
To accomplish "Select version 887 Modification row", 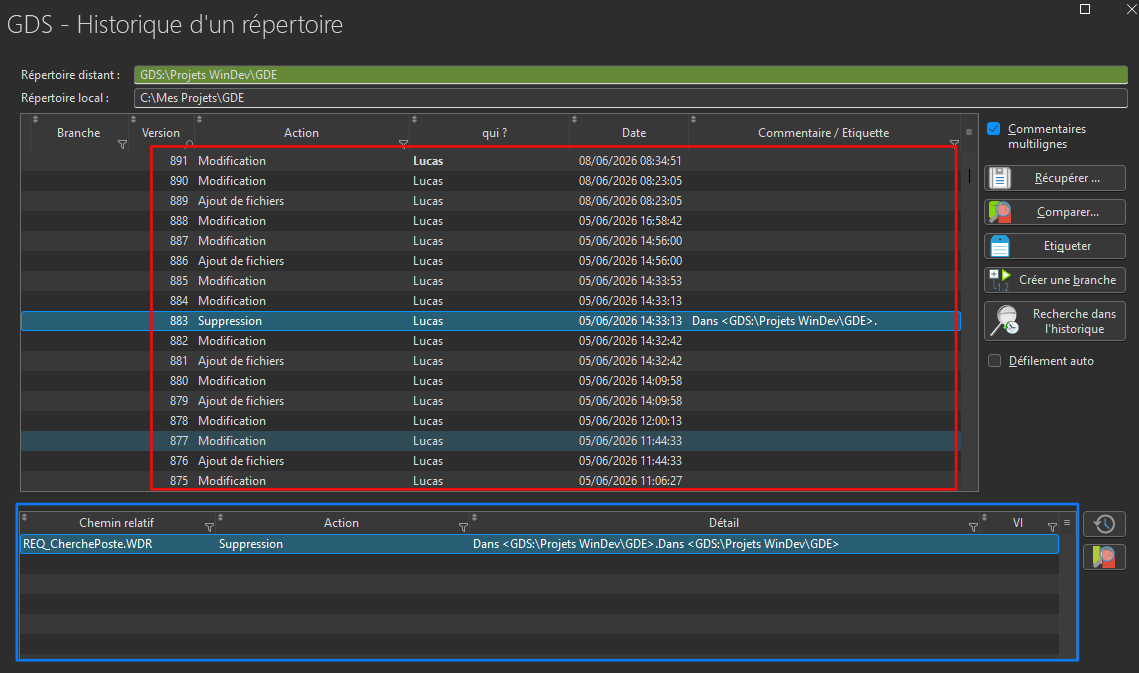I will tap(491, 241).
